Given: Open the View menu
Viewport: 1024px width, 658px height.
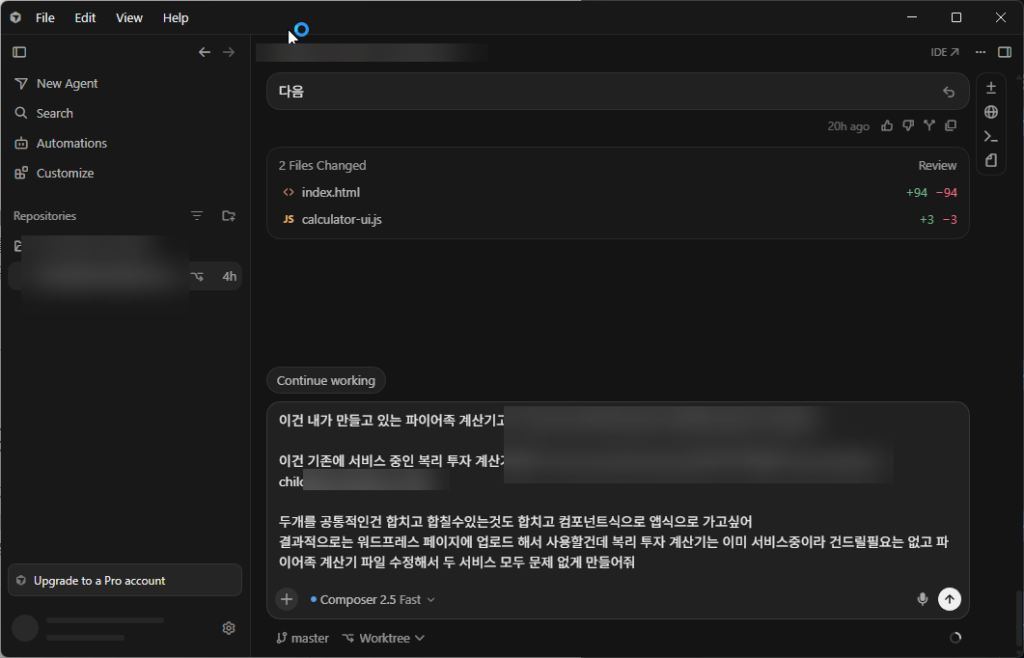Looking at the screenshot, I should tap(129, 18).
